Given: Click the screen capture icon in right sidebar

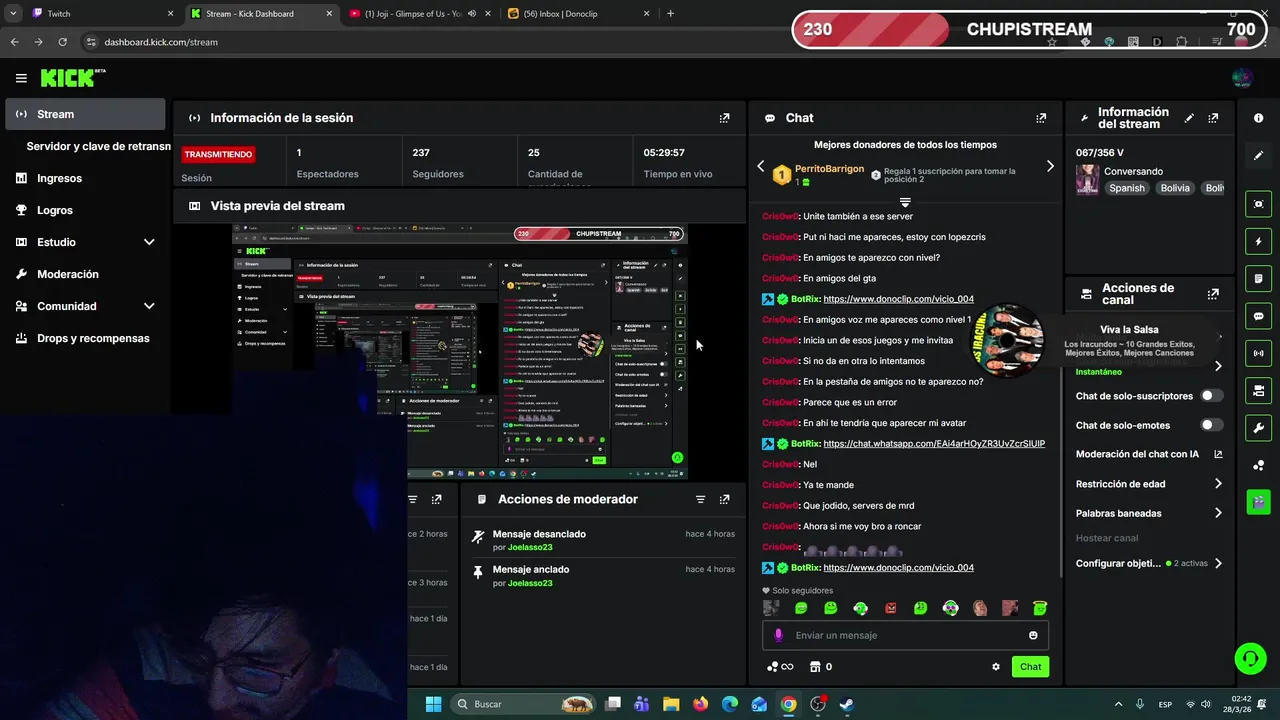Looking at the screenshot, I should (1258, 204).
